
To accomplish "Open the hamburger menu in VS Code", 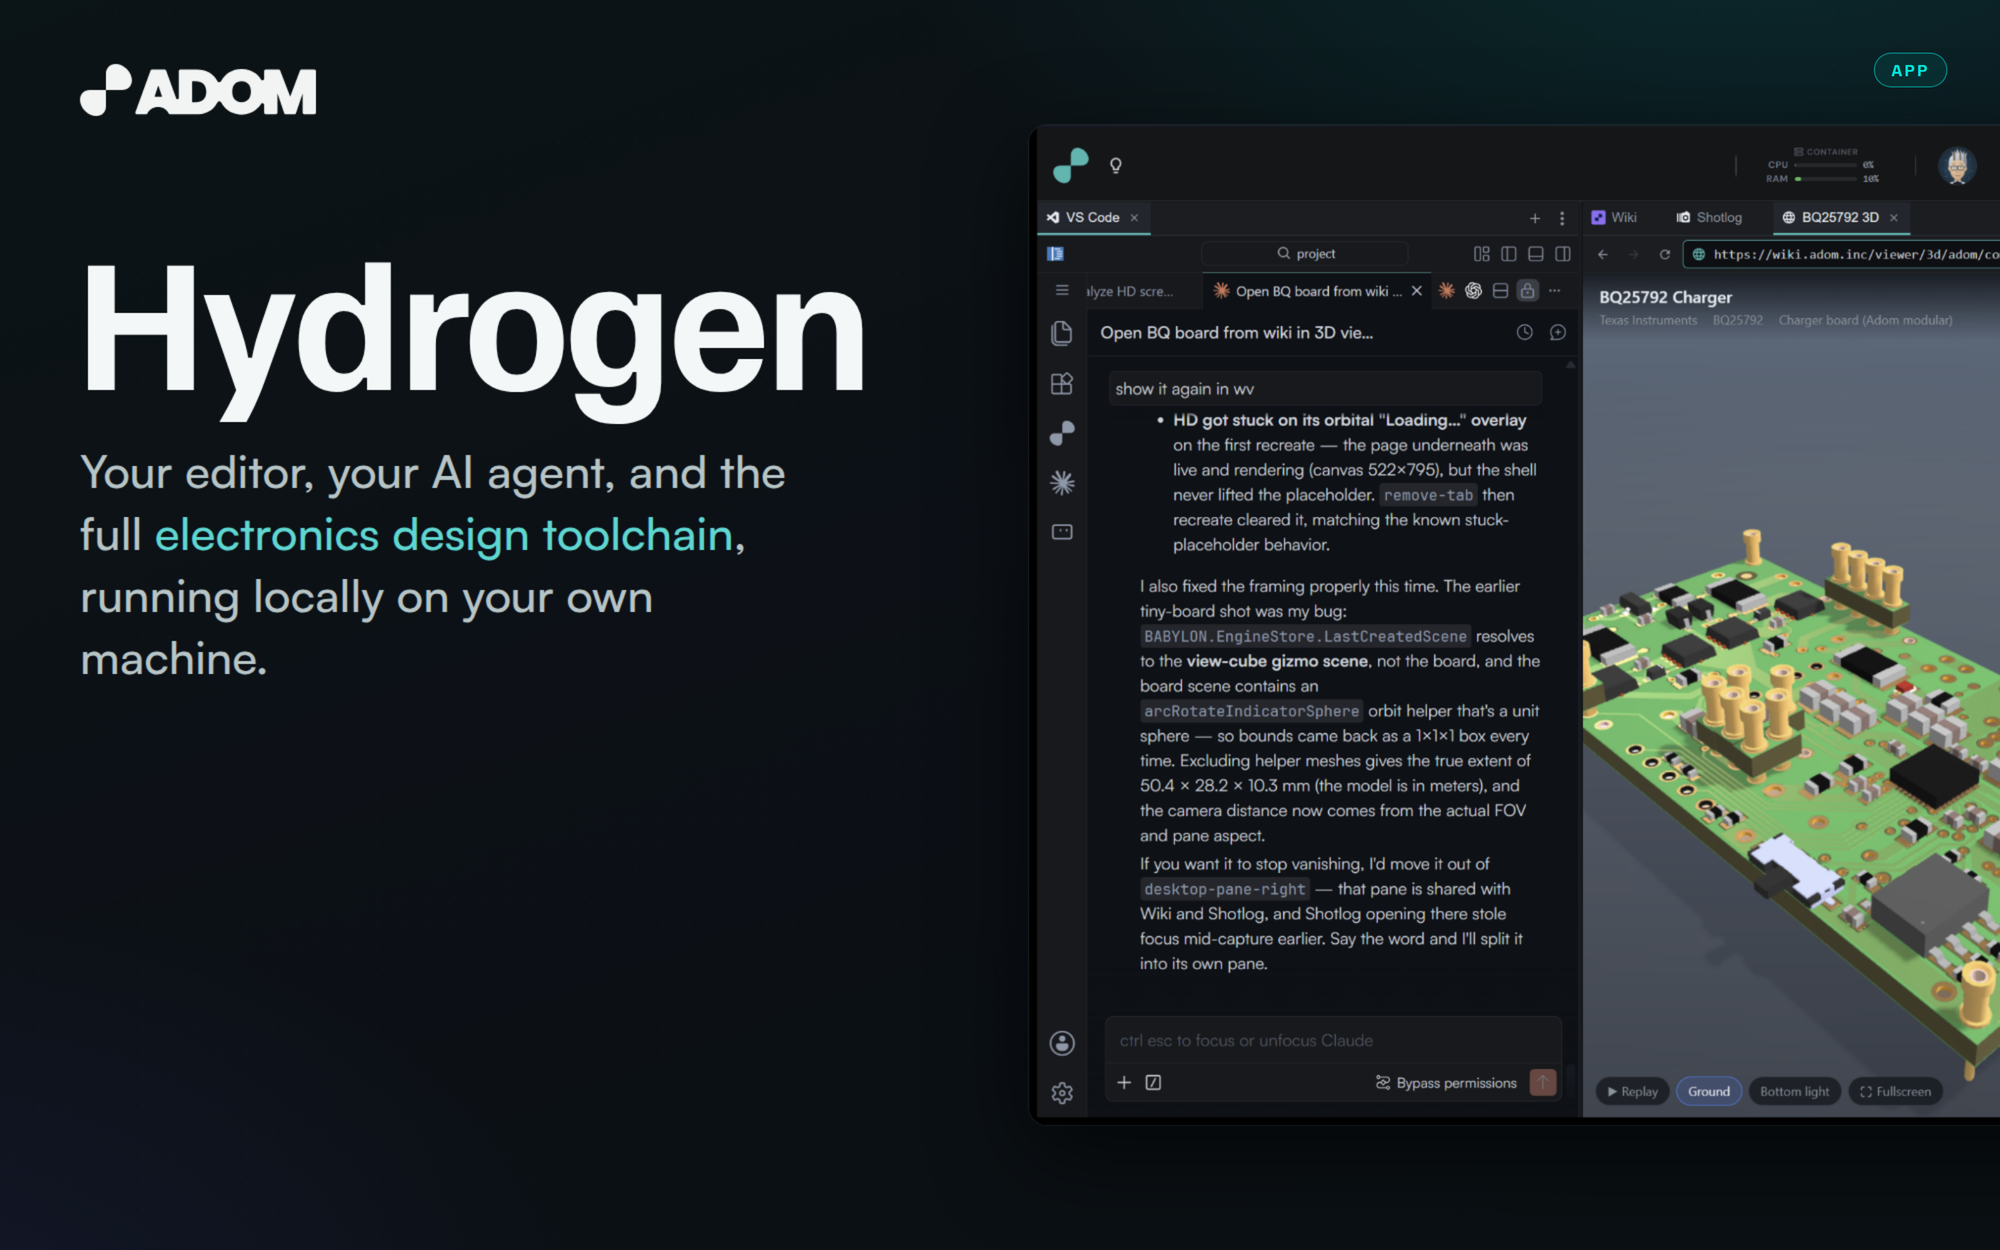I will [1062, 290].
